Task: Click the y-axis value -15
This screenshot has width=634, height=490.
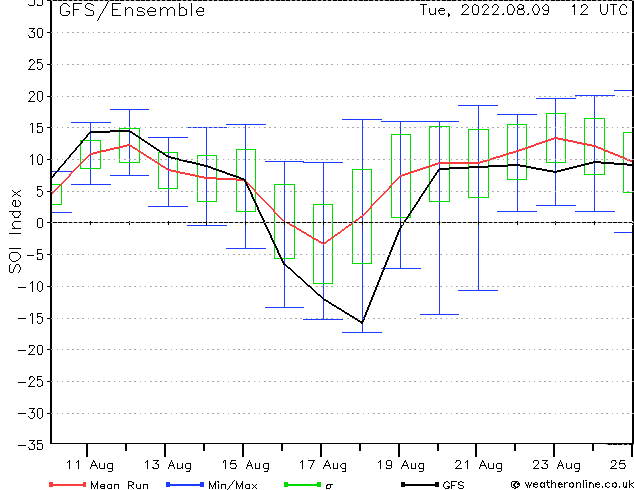Action: [x=31, y=319]
